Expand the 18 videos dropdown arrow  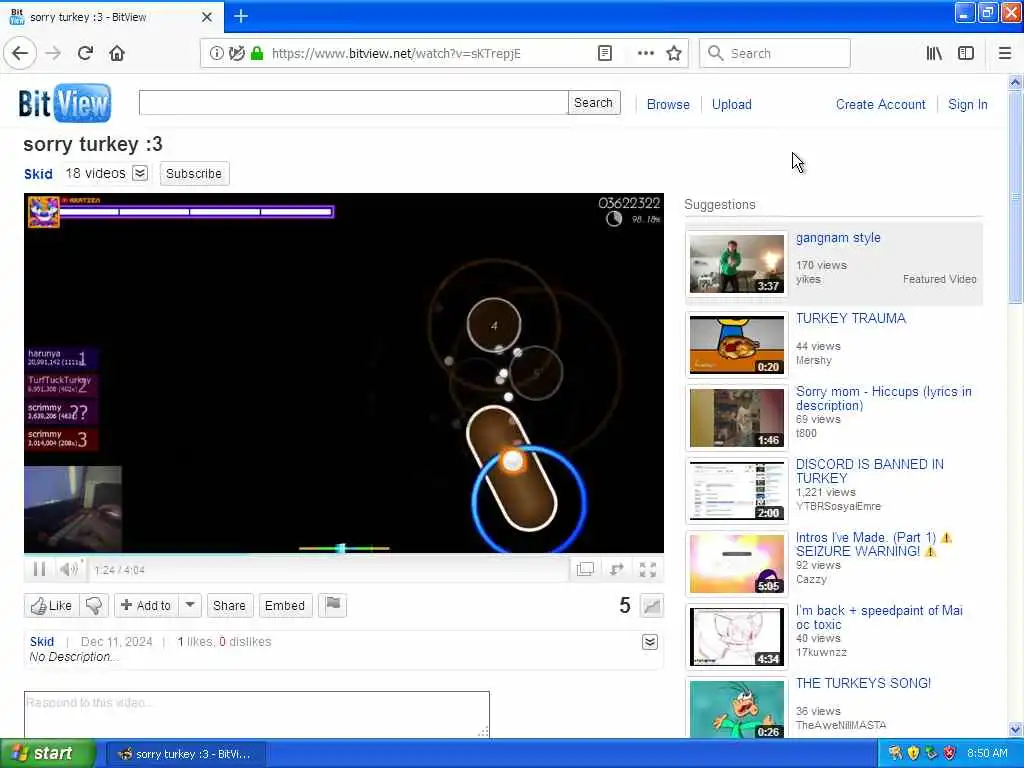click(x=140, y=173)
